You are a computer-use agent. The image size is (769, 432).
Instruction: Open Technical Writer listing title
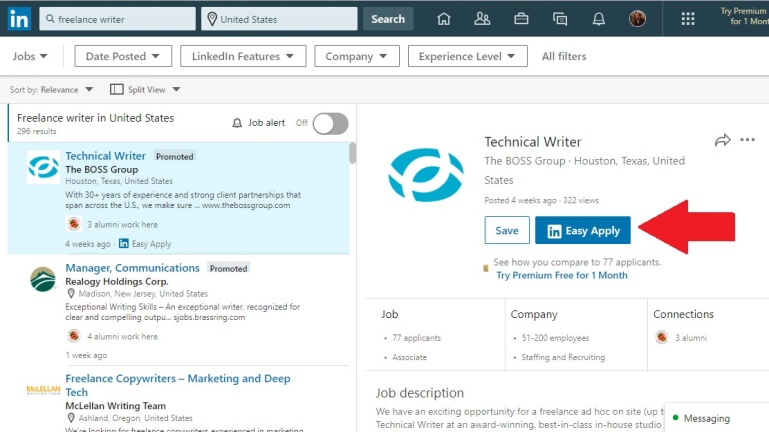105,156
